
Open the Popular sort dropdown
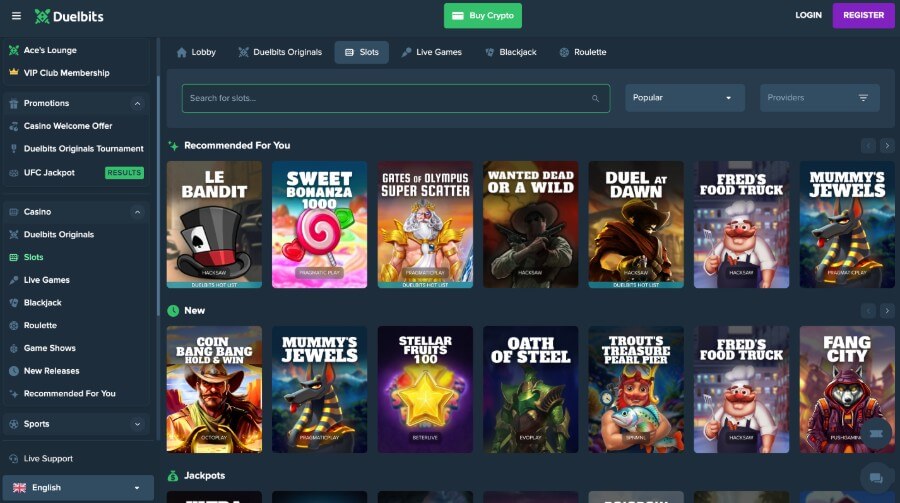click(685, 98)
